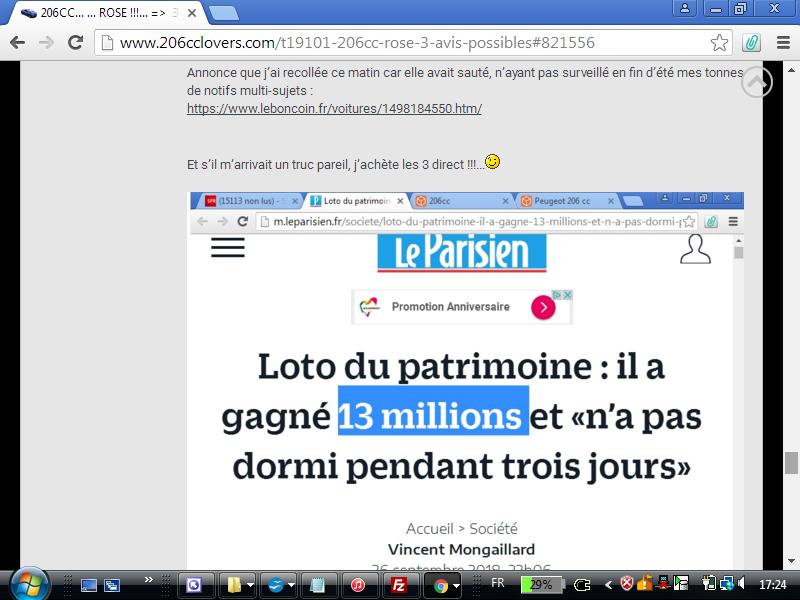Click the '(15113 non lus)' tab in the screenshot

[x=249, y=201]
